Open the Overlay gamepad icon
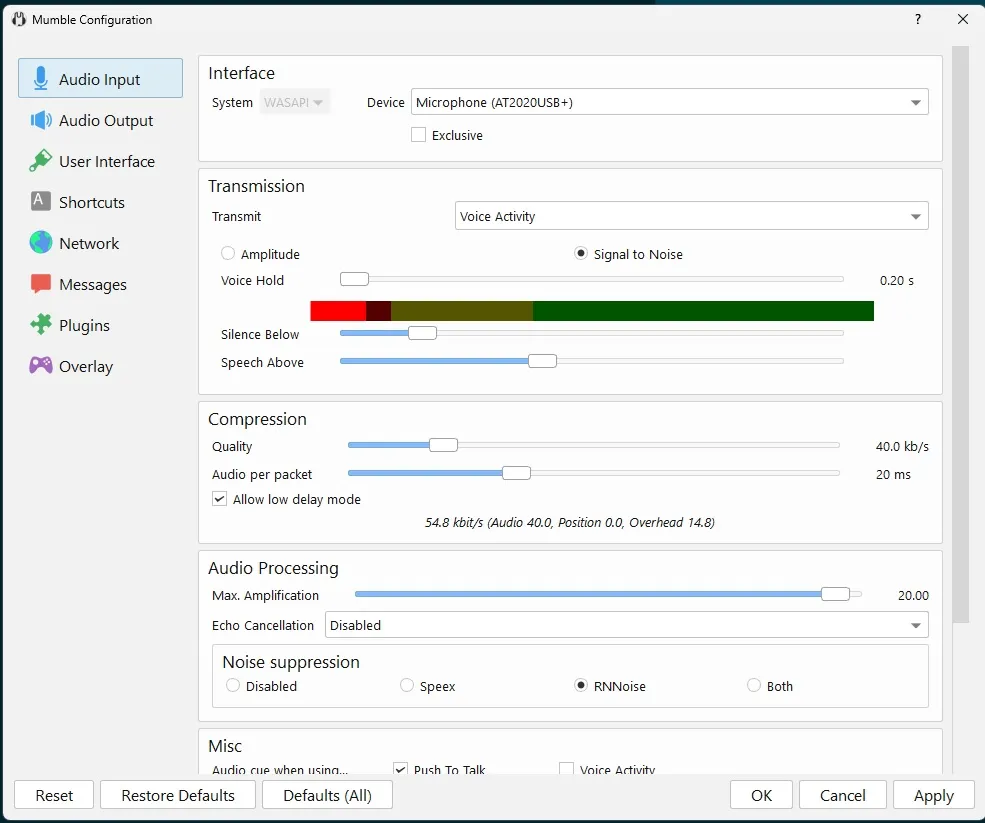 41,366
